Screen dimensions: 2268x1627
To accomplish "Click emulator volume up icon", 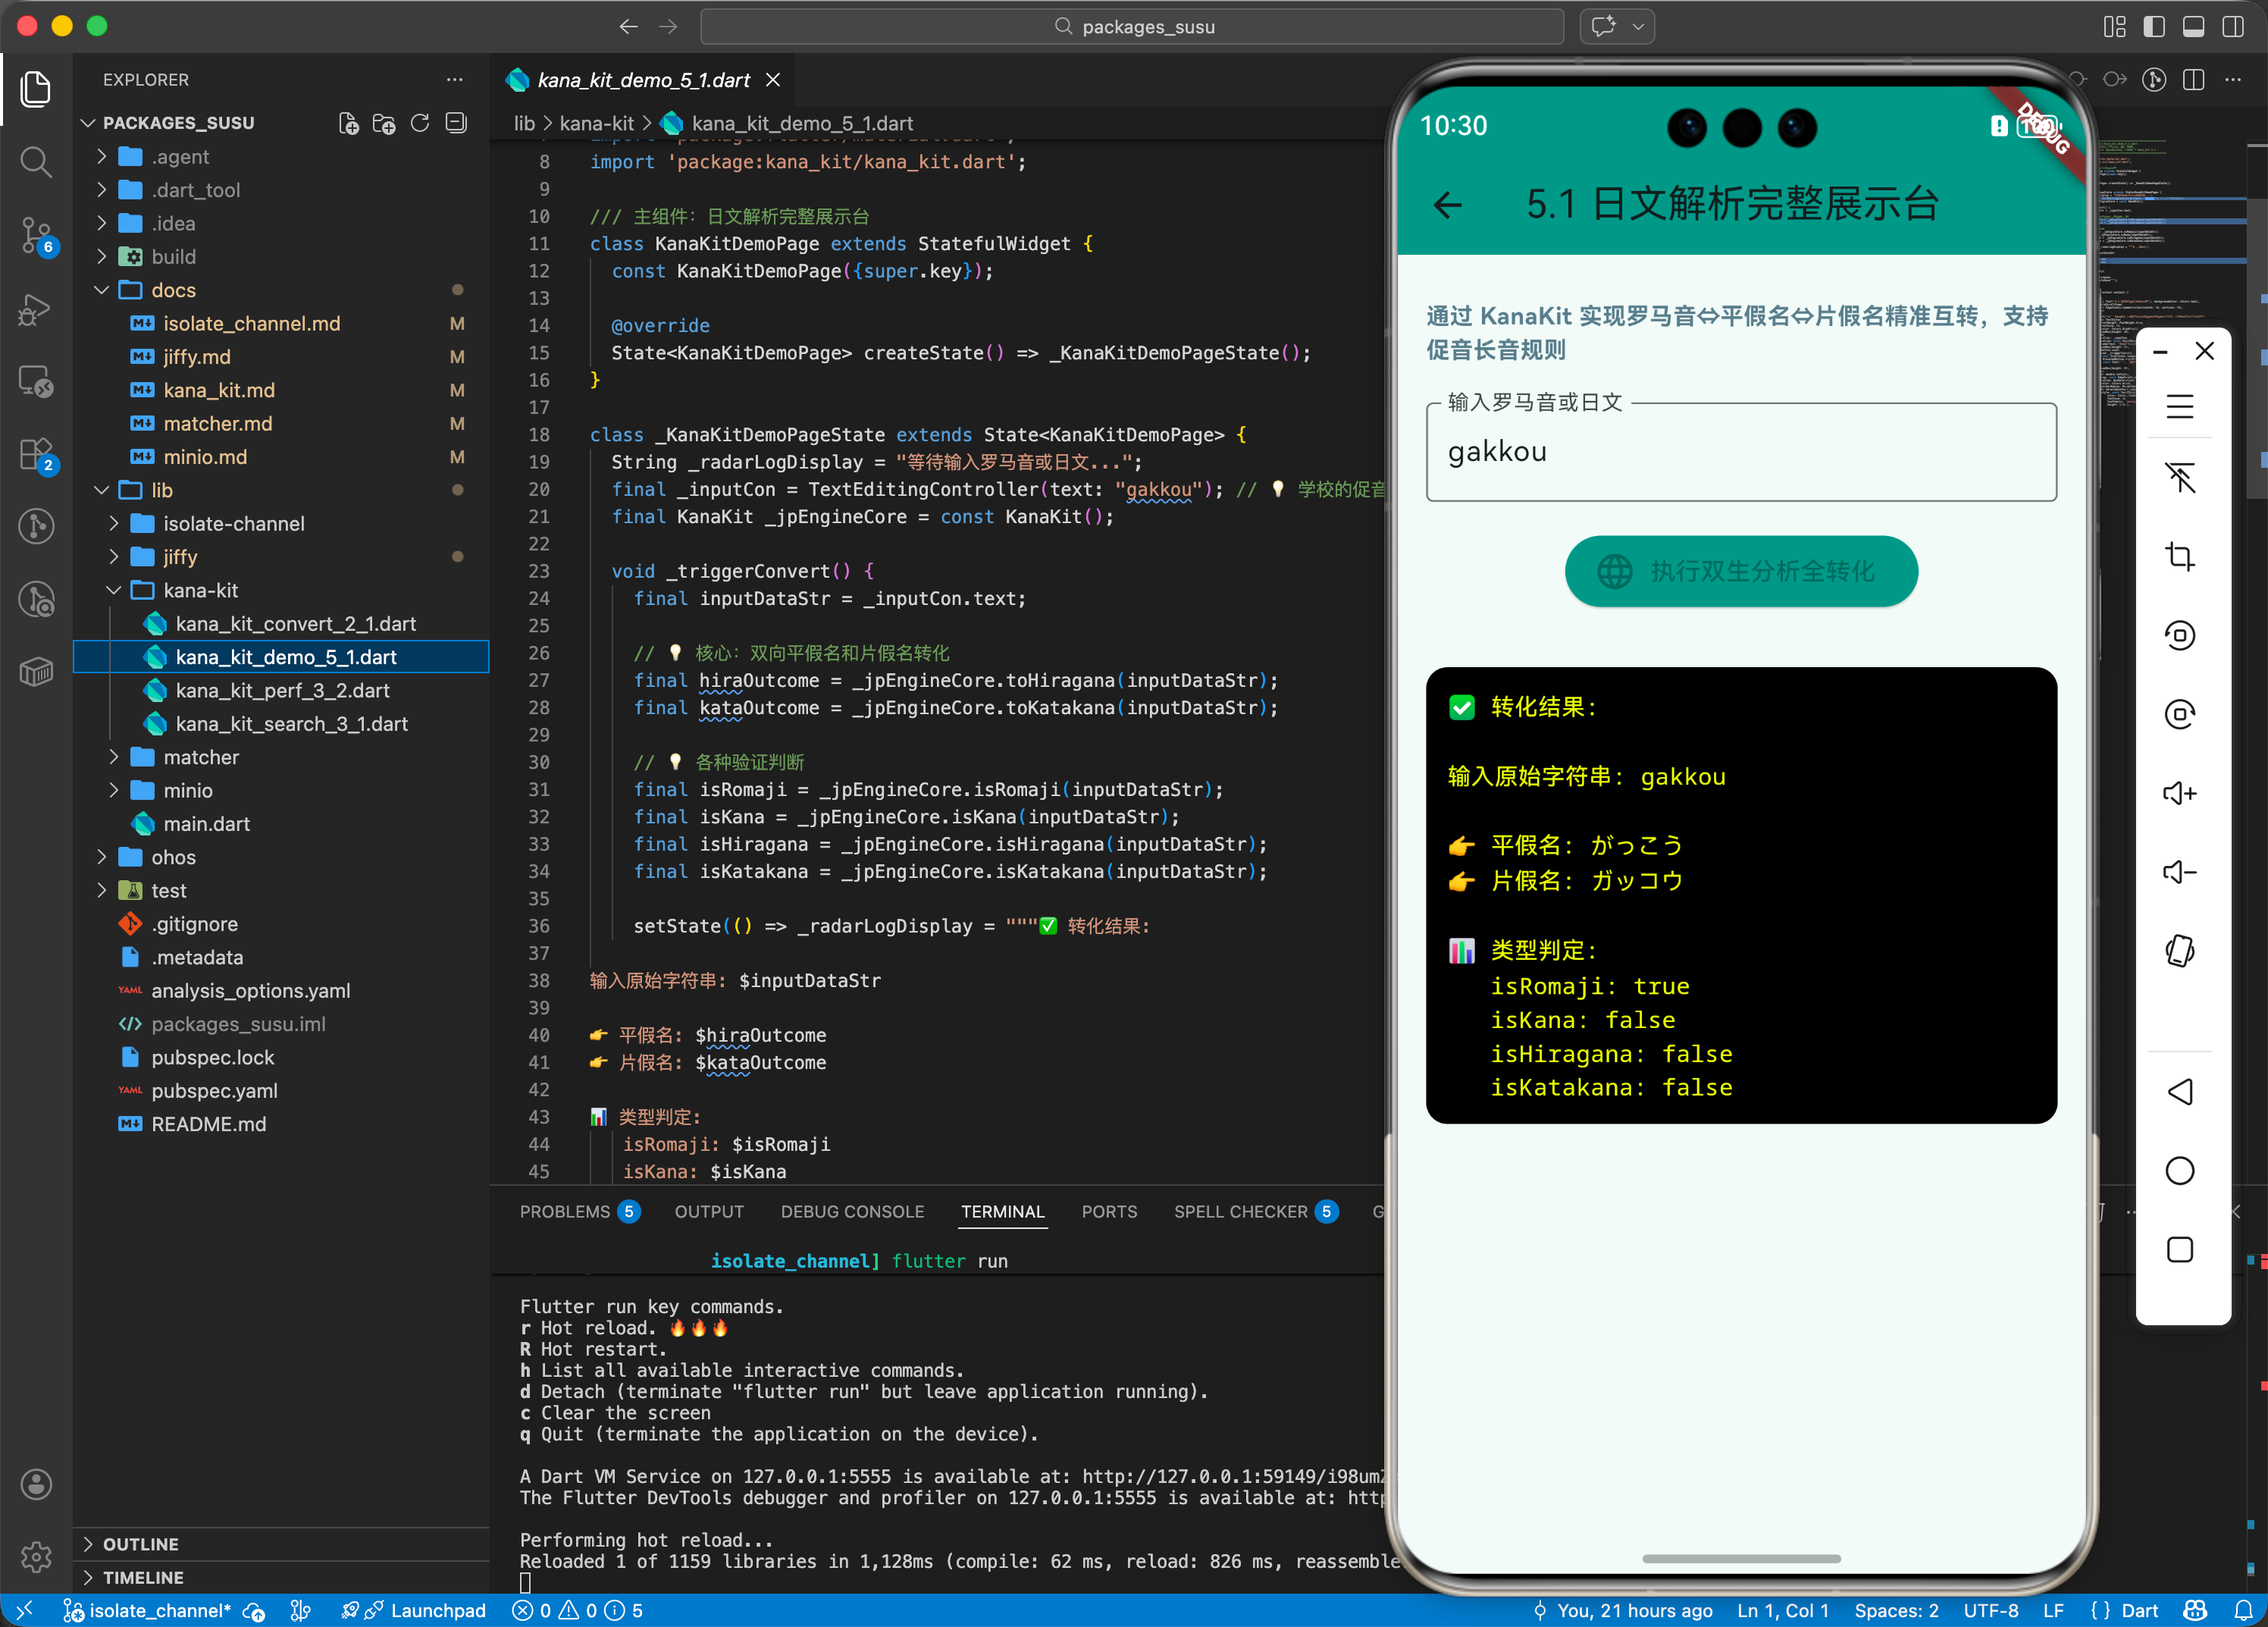I will (2179, 794).
